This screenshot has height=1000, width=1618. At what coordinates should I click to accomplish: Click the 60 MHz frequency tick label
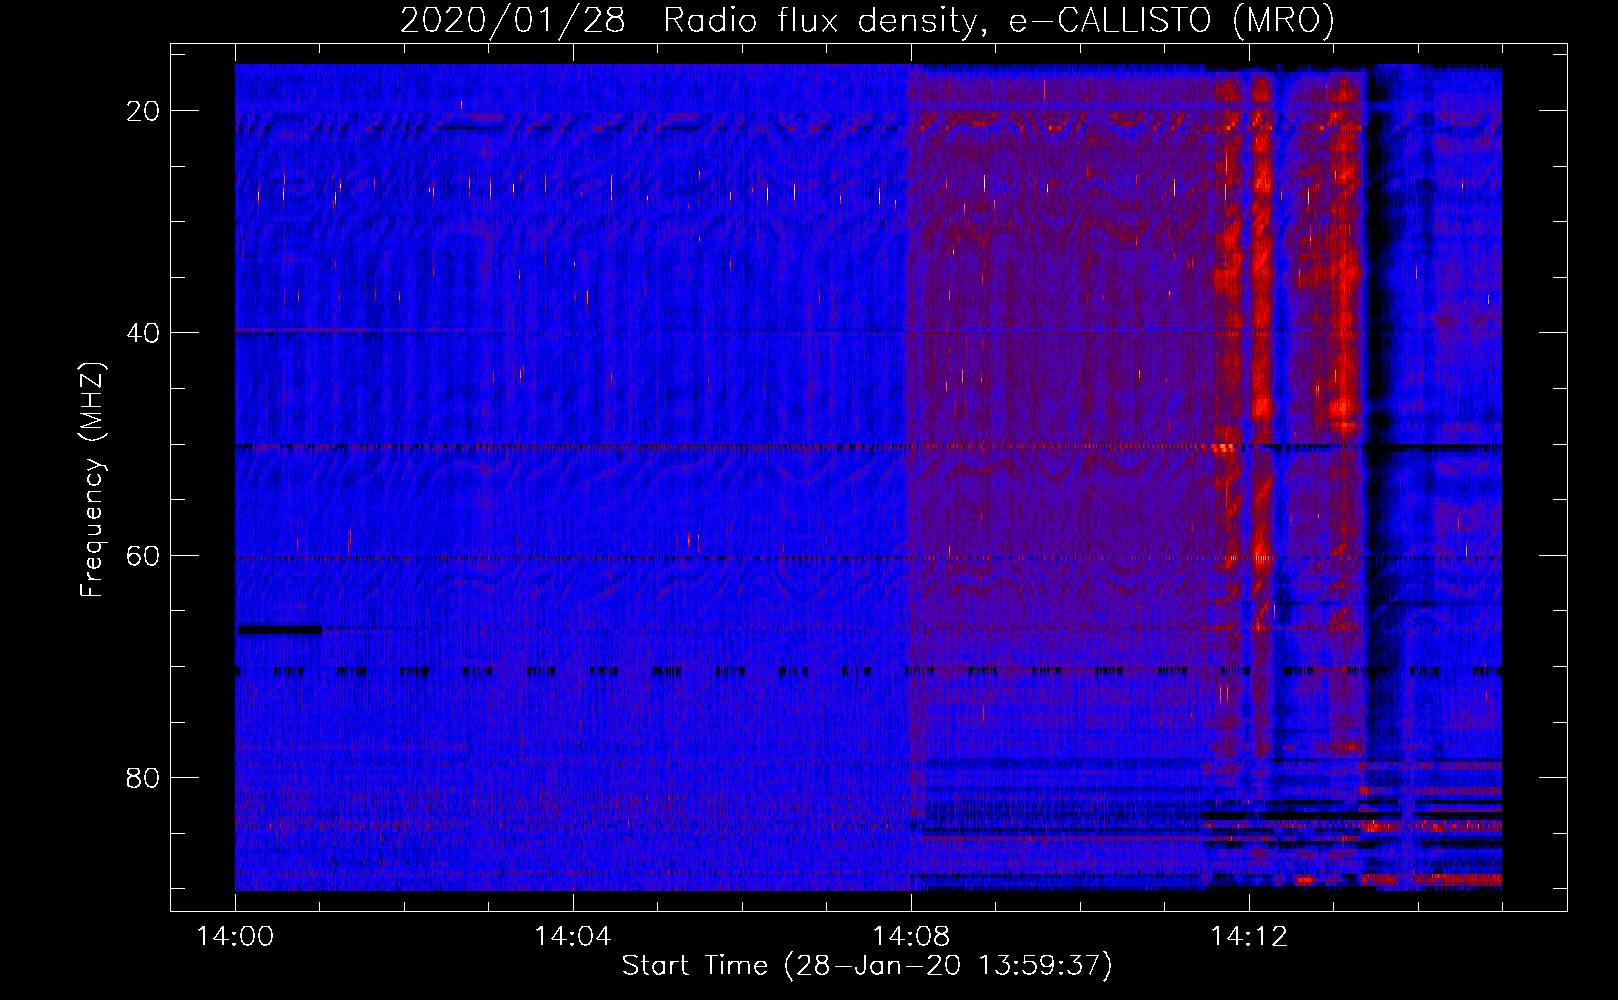(x=143, y=555)
